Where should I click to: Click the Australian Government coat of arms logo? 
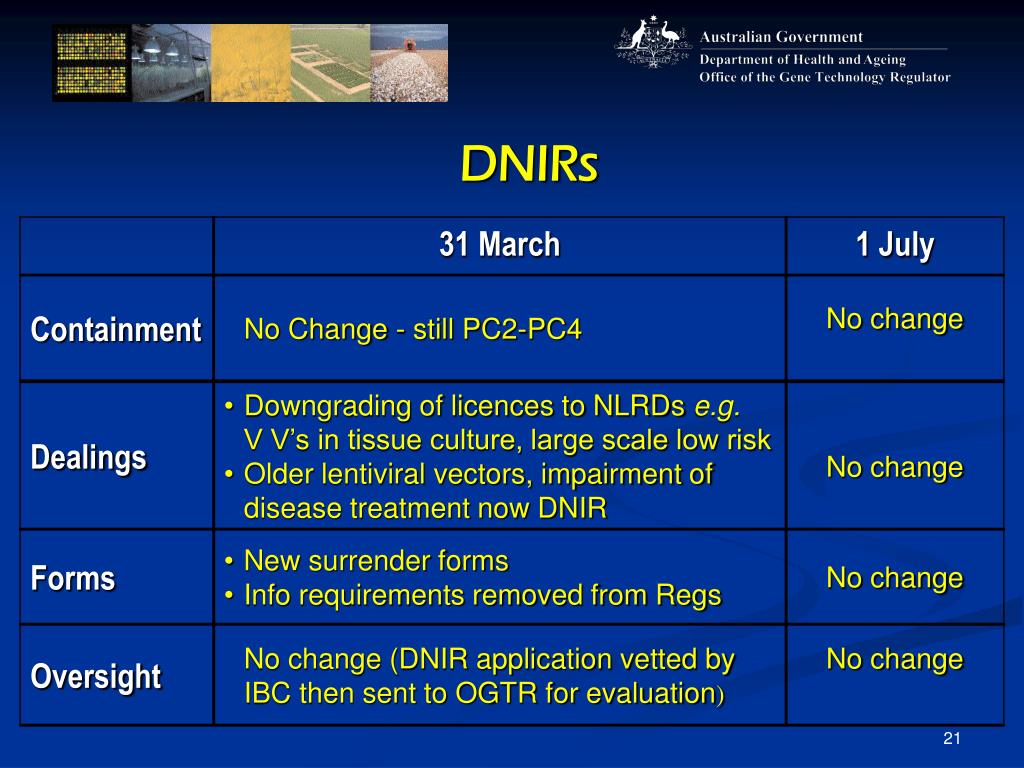coord(652,42)
